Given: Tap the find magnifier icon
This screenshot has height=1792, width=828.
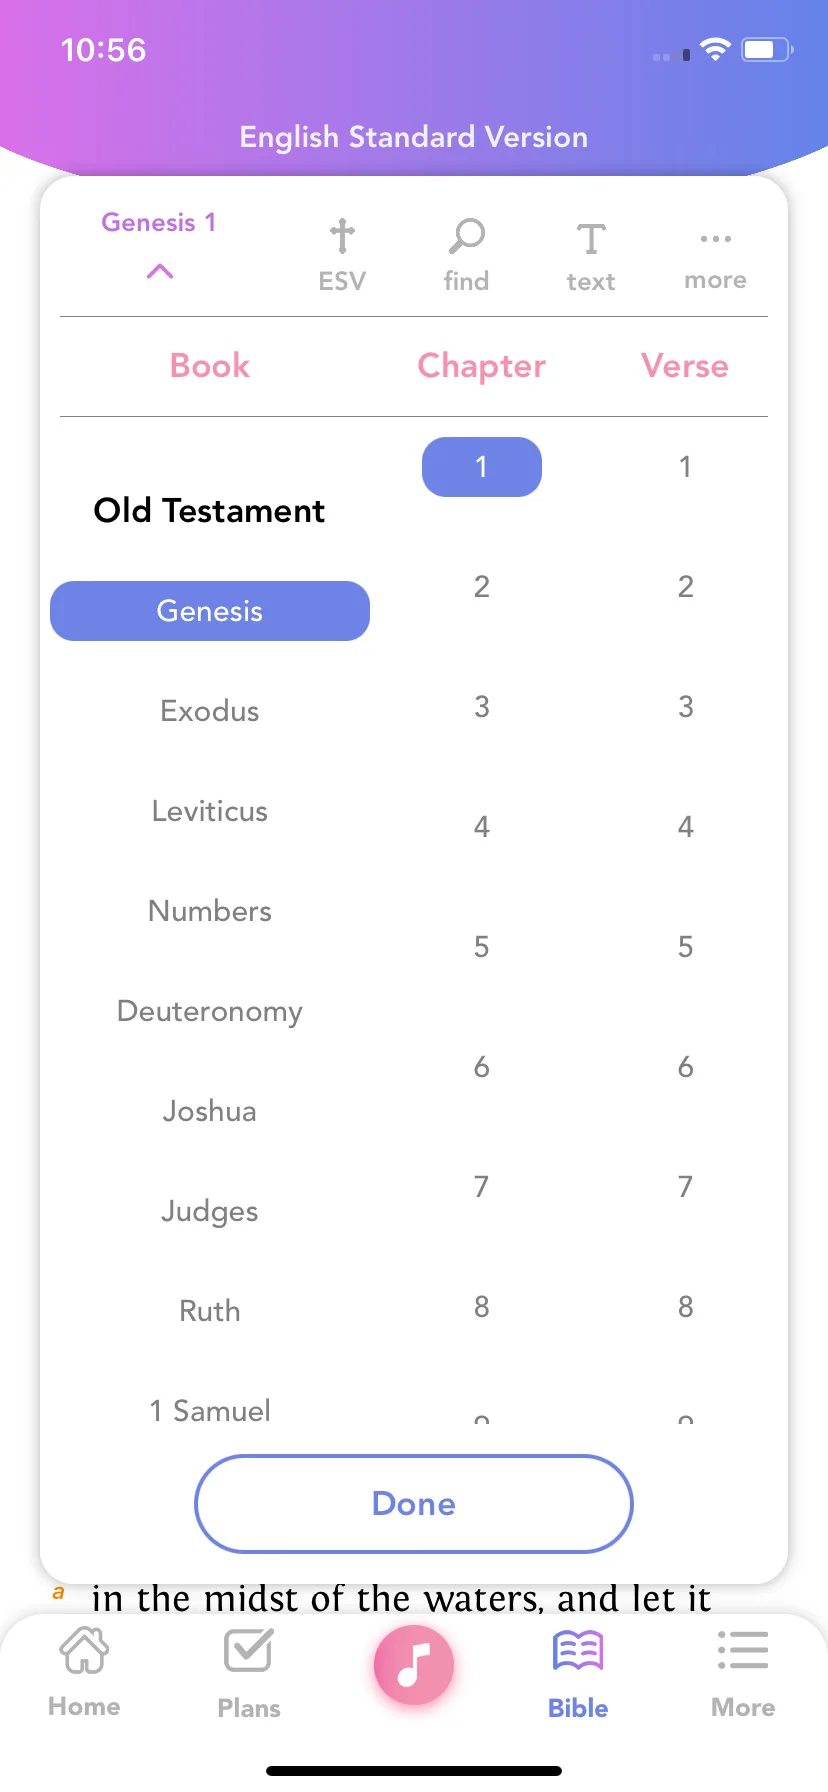Looking at the screenshot, I should tap(466, 237).
